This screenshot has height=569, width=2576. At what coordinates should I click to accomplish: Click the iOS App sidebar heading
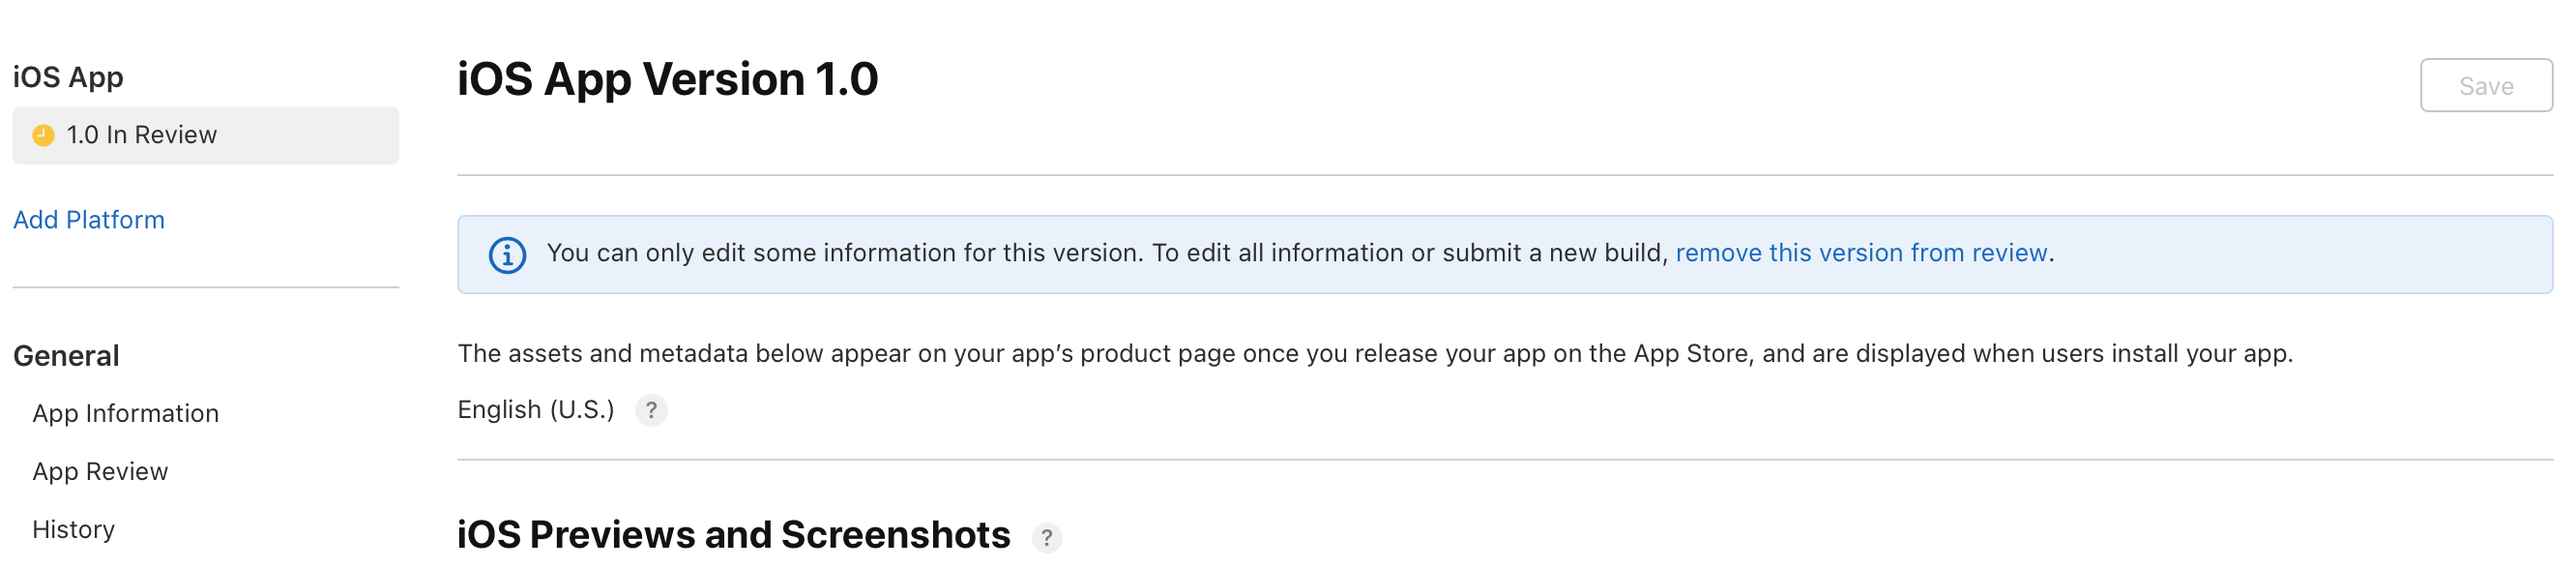click(68, 77)
